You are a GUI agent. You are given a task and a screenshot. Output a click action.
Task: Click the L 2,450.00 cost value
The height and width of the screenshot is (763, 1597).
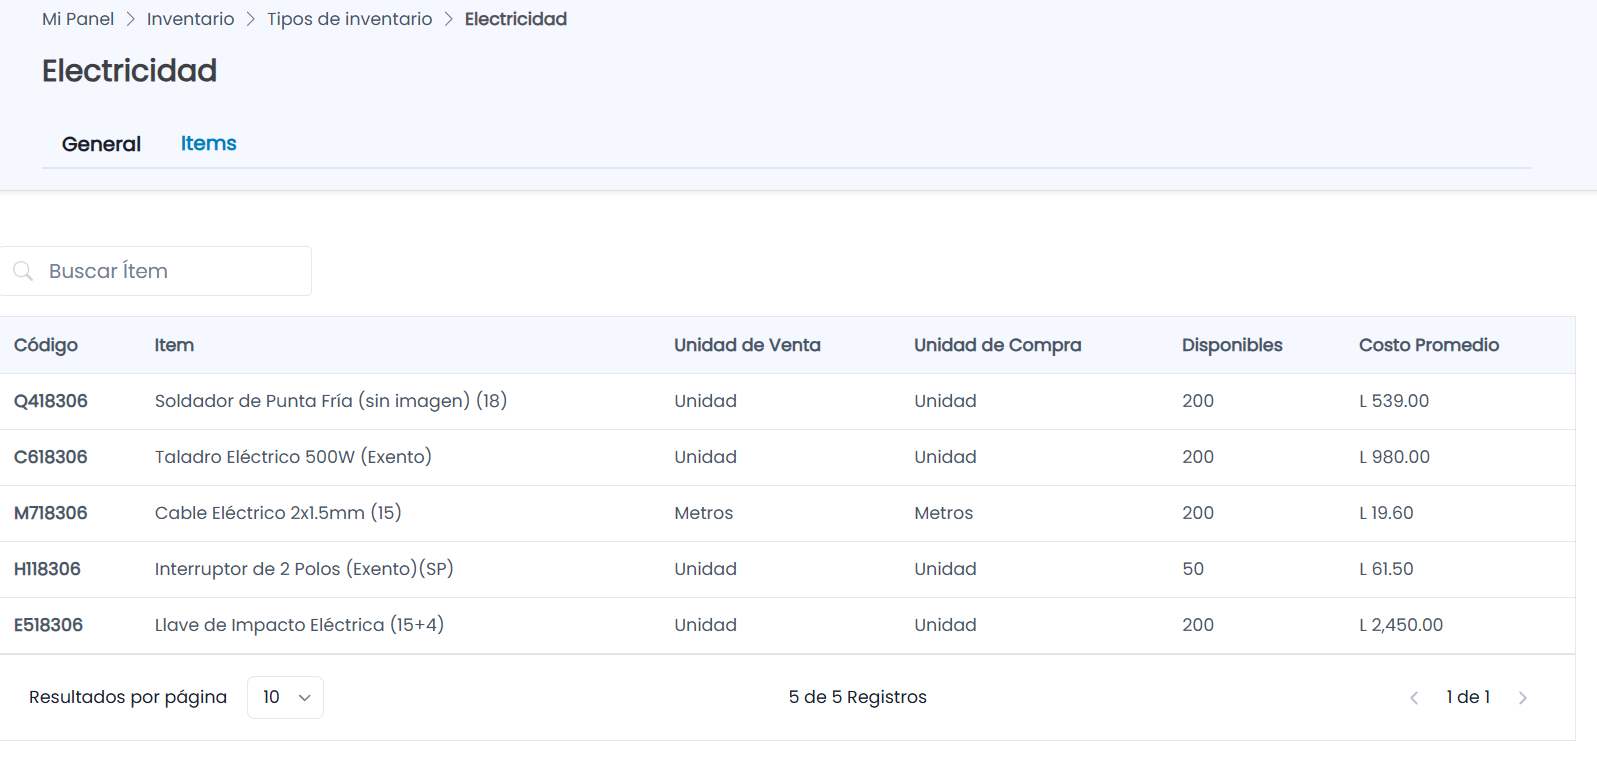[x=1401, y=625]
